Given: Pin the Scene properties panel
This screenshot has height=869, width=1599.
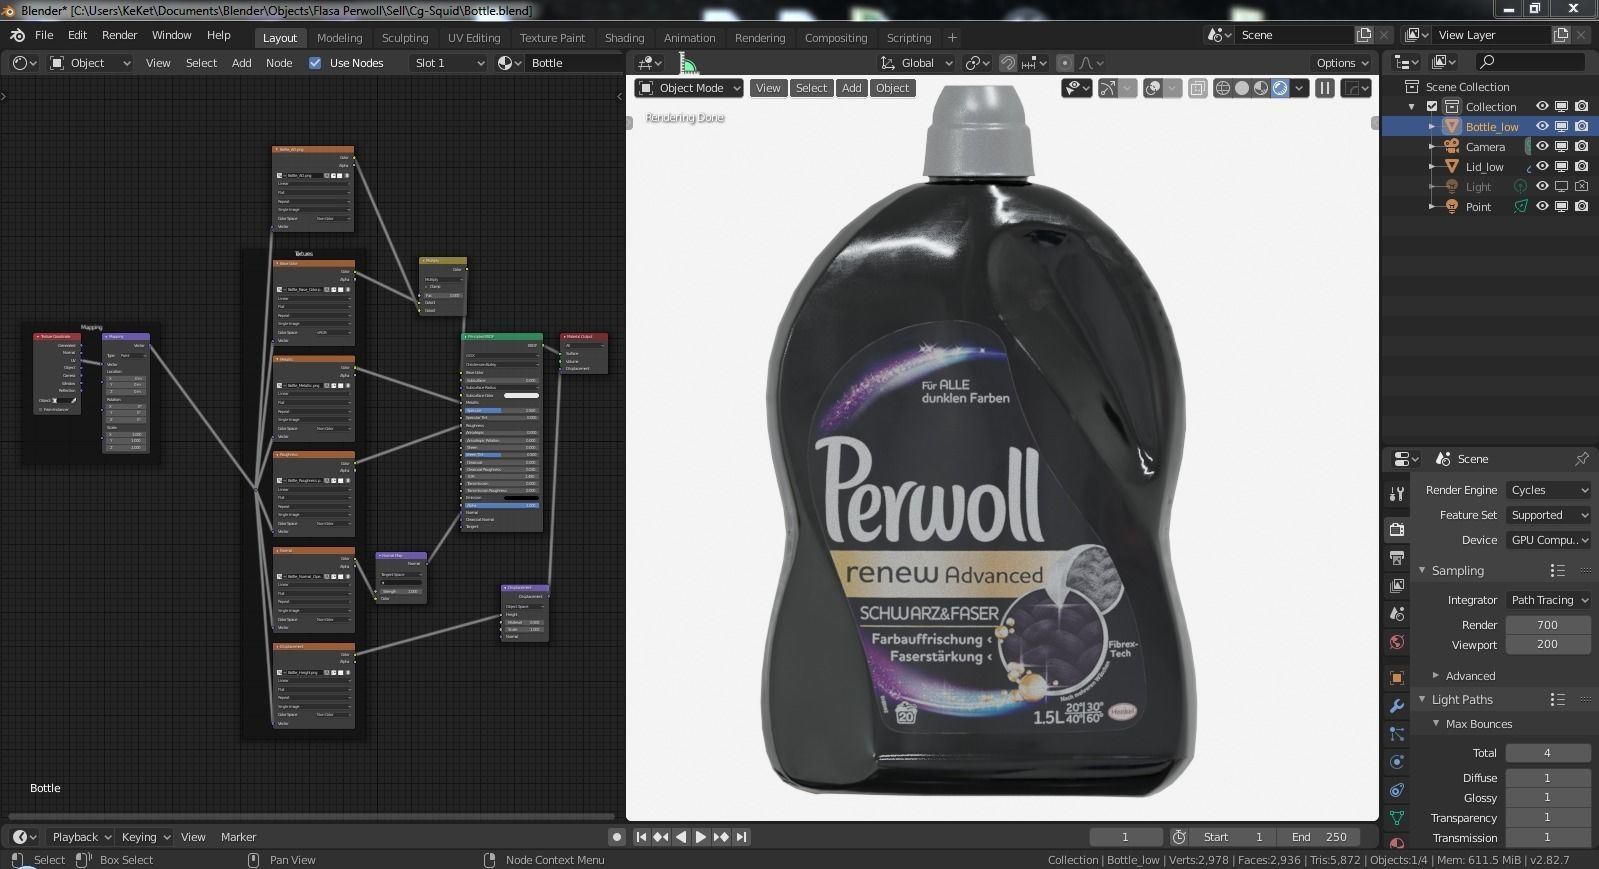Looking at the screenshot, I should click(x=1581, y=459).
